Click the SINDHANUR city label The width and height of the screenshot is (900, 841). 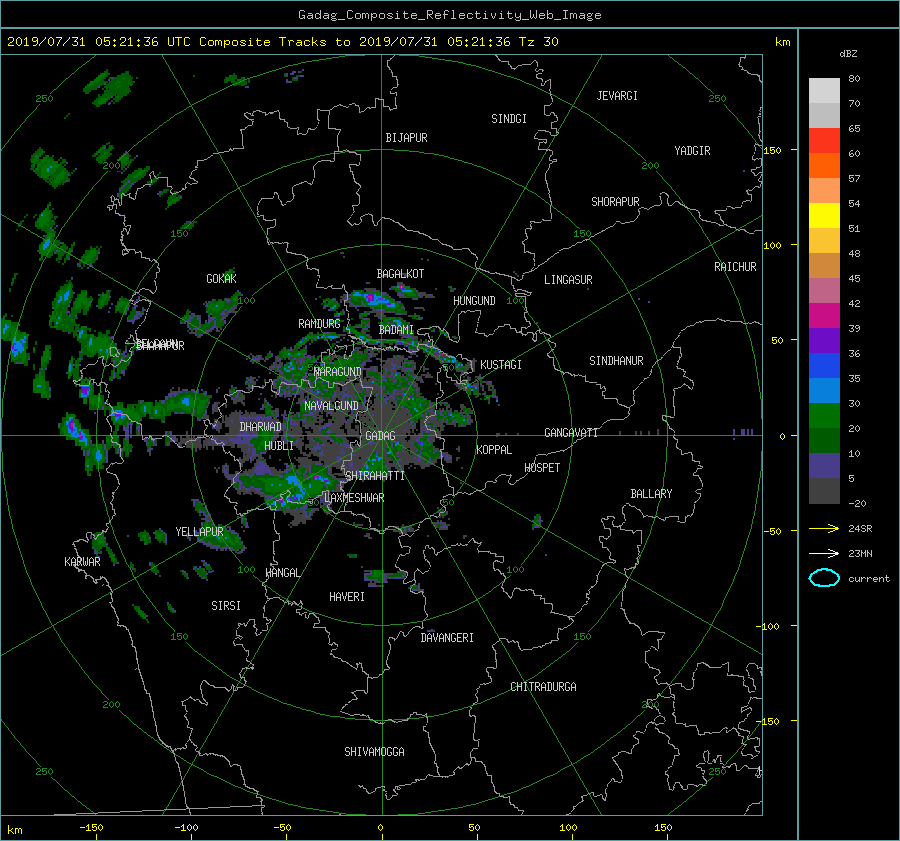pos(616,361)
